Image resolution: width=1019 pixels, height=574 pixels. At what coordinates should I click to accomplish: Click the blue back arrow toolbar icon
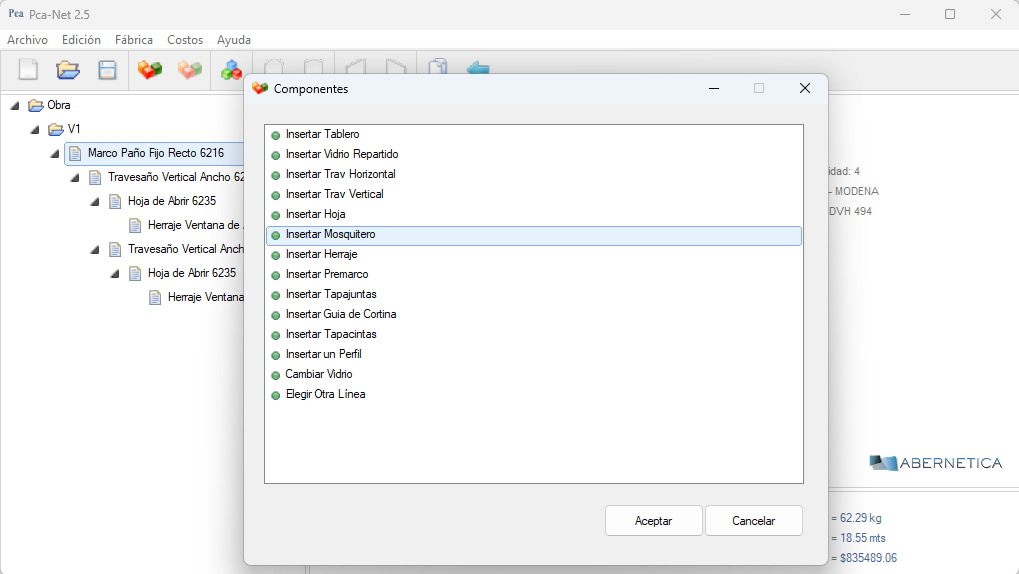point(478,68)
